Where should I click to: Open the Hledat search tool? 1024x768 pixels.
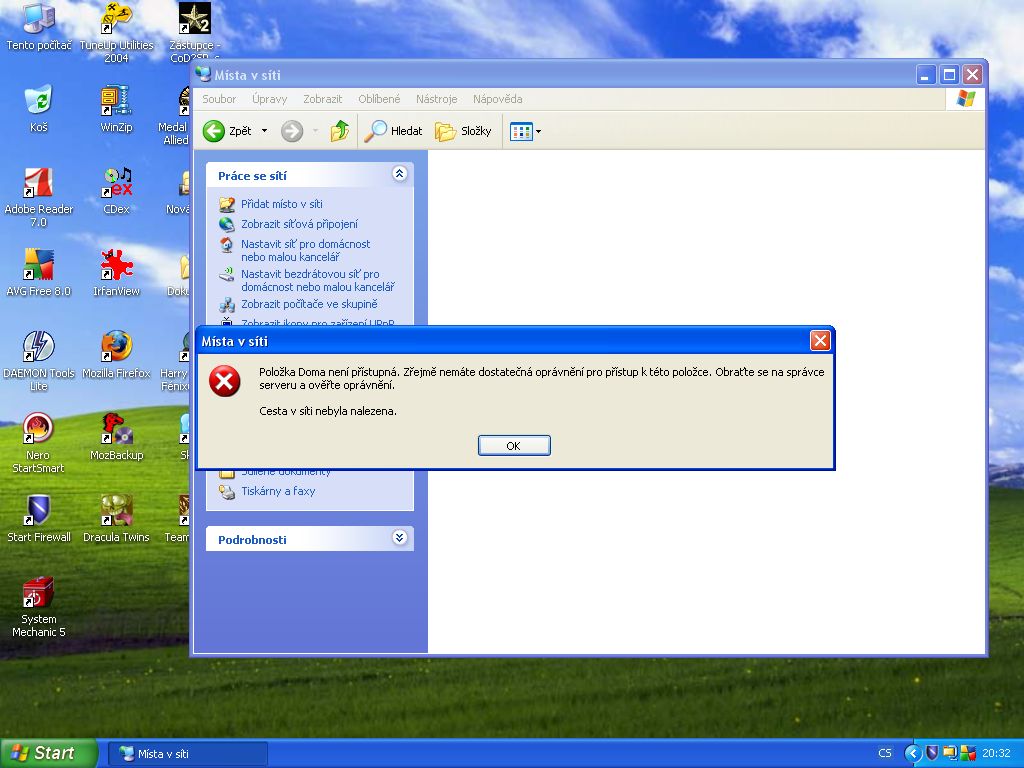(393, 131)
